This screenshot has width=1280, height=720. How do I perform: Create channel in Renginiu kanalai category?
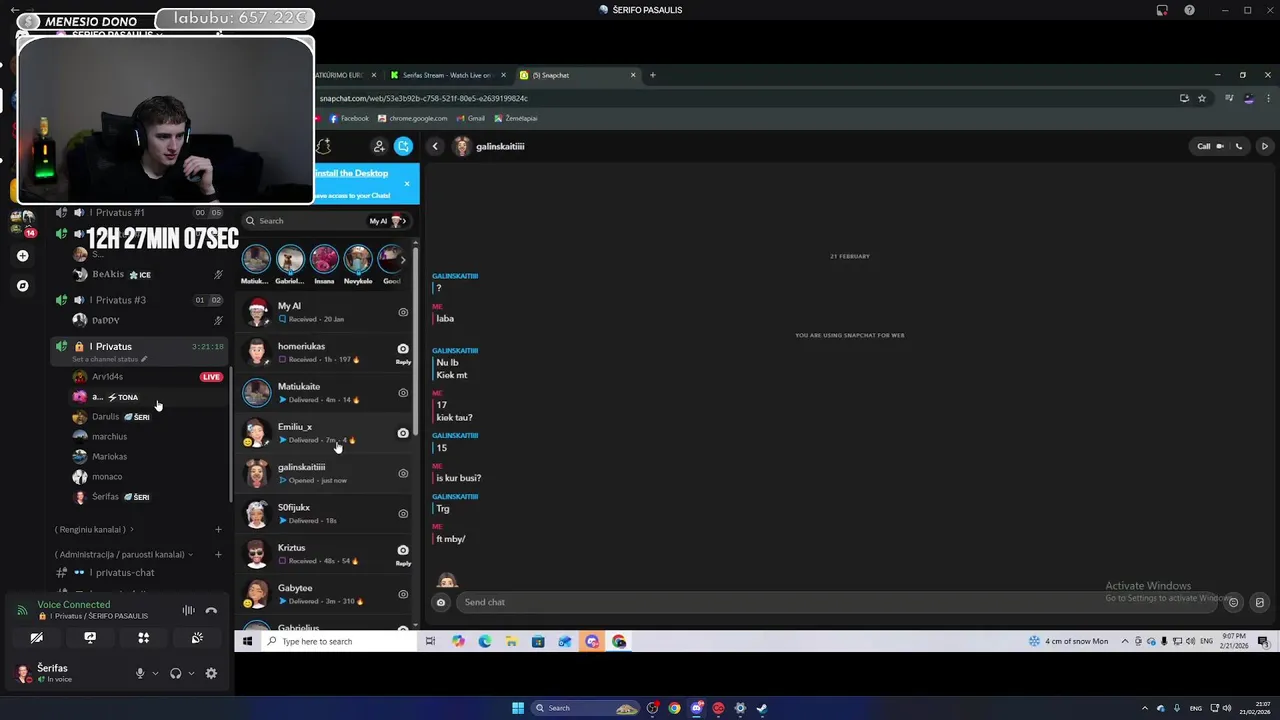click(218, 529)
